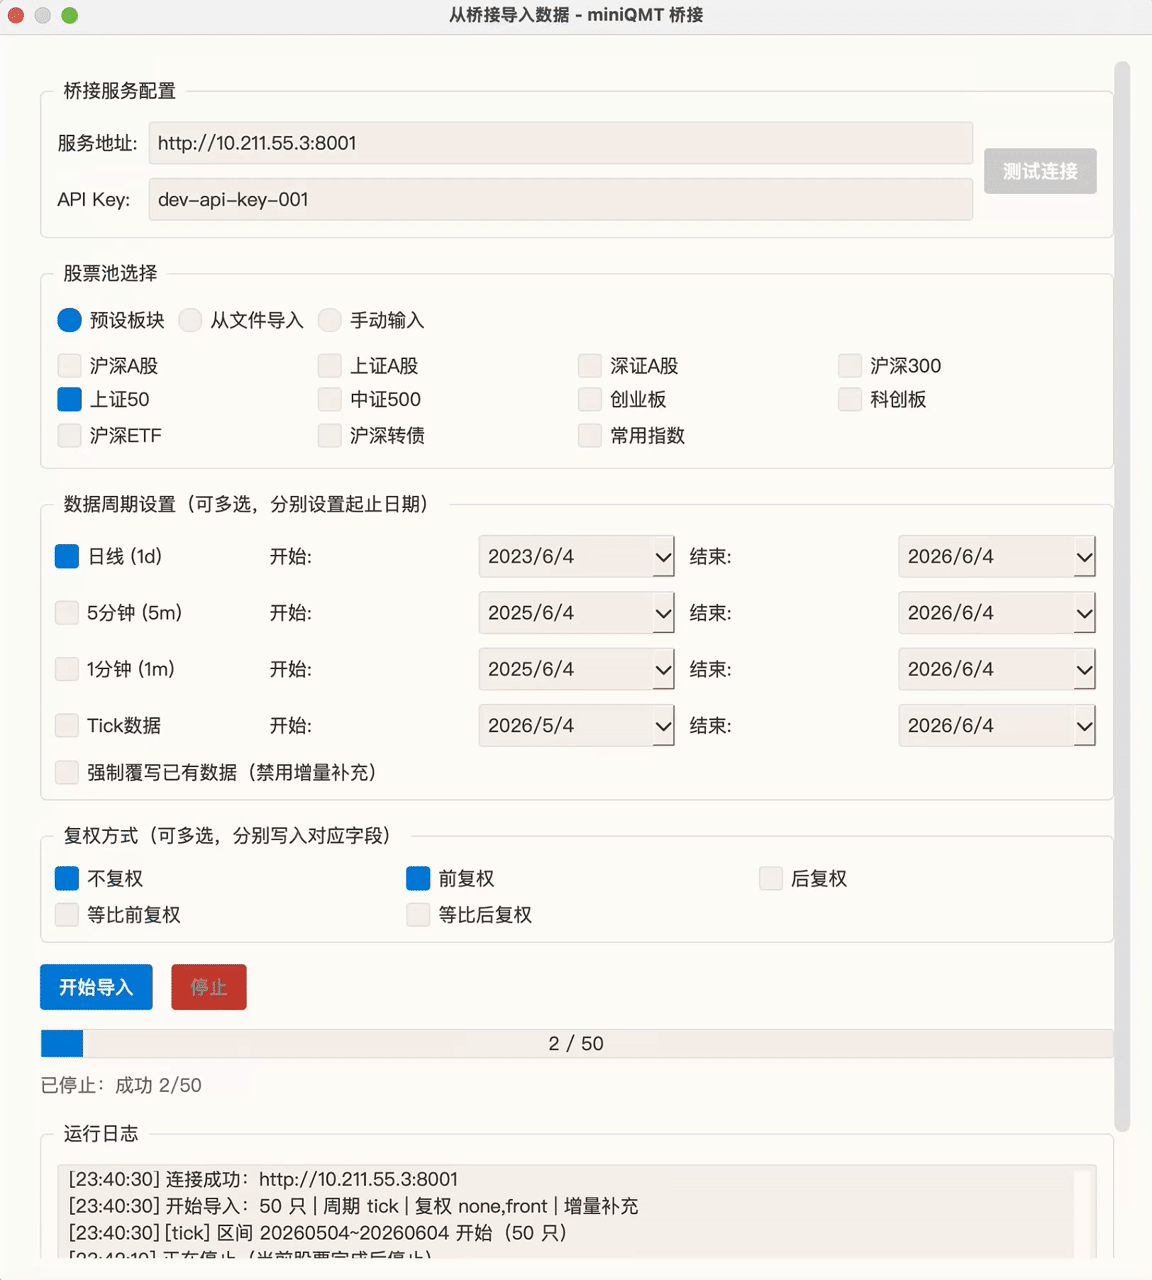1152x1280 pixels.
Task: Check the 创业板 checkbox
Action: (590, 399)
